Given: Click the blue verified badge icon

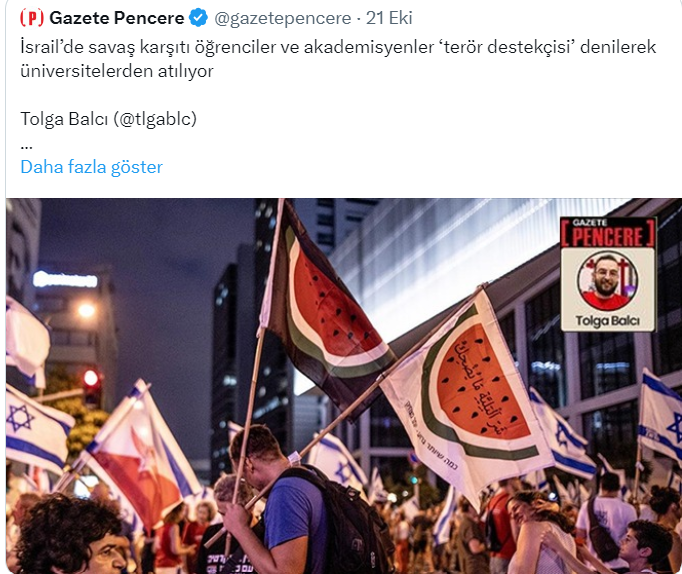Looking at the screenshot, I should [199, 18].
